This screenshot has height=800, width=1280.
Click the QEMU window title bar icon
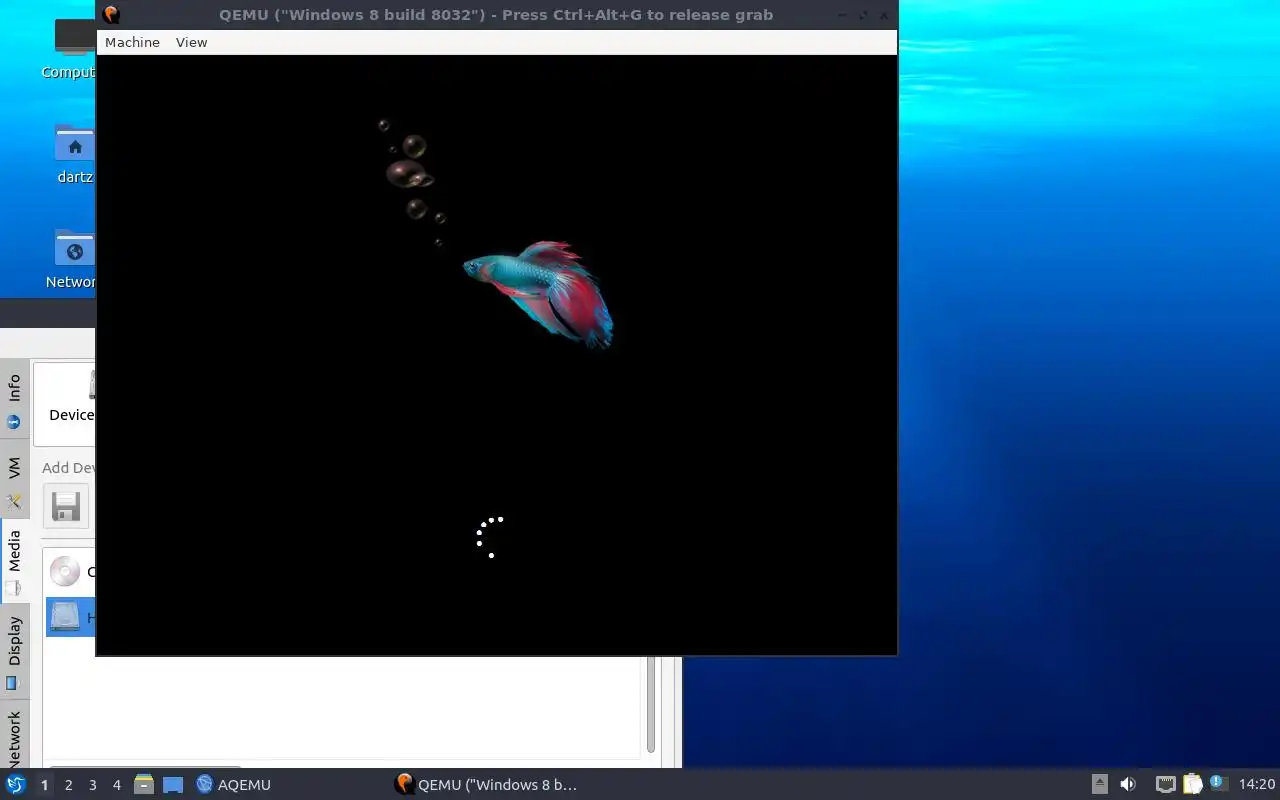(x=111, y=15)
